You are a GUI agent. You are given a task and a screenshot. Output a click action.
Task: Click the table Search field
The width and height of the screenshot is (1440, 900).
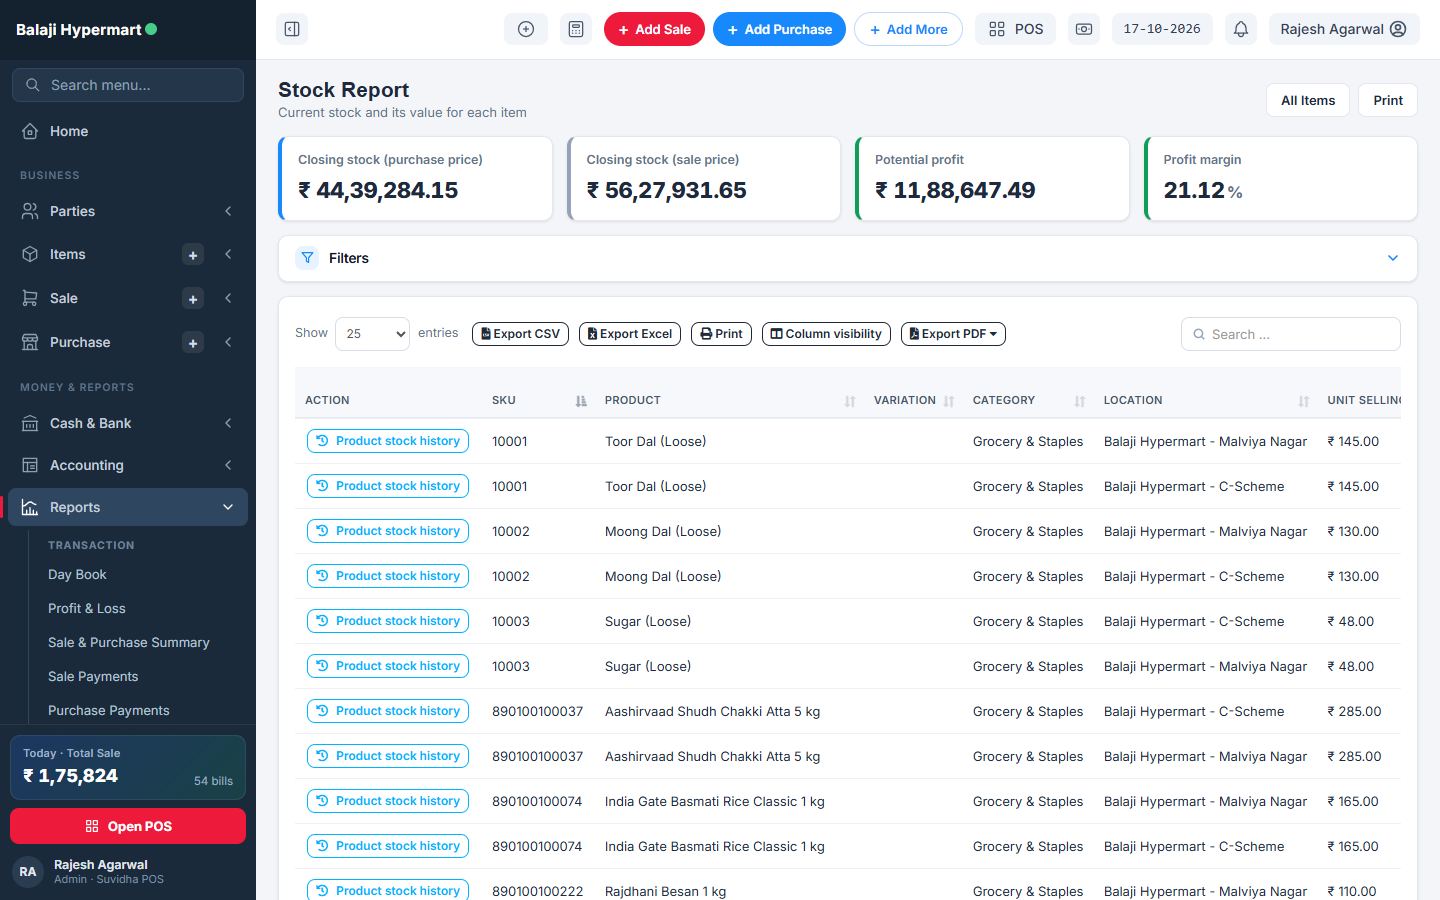click(x=1291, y=334)
